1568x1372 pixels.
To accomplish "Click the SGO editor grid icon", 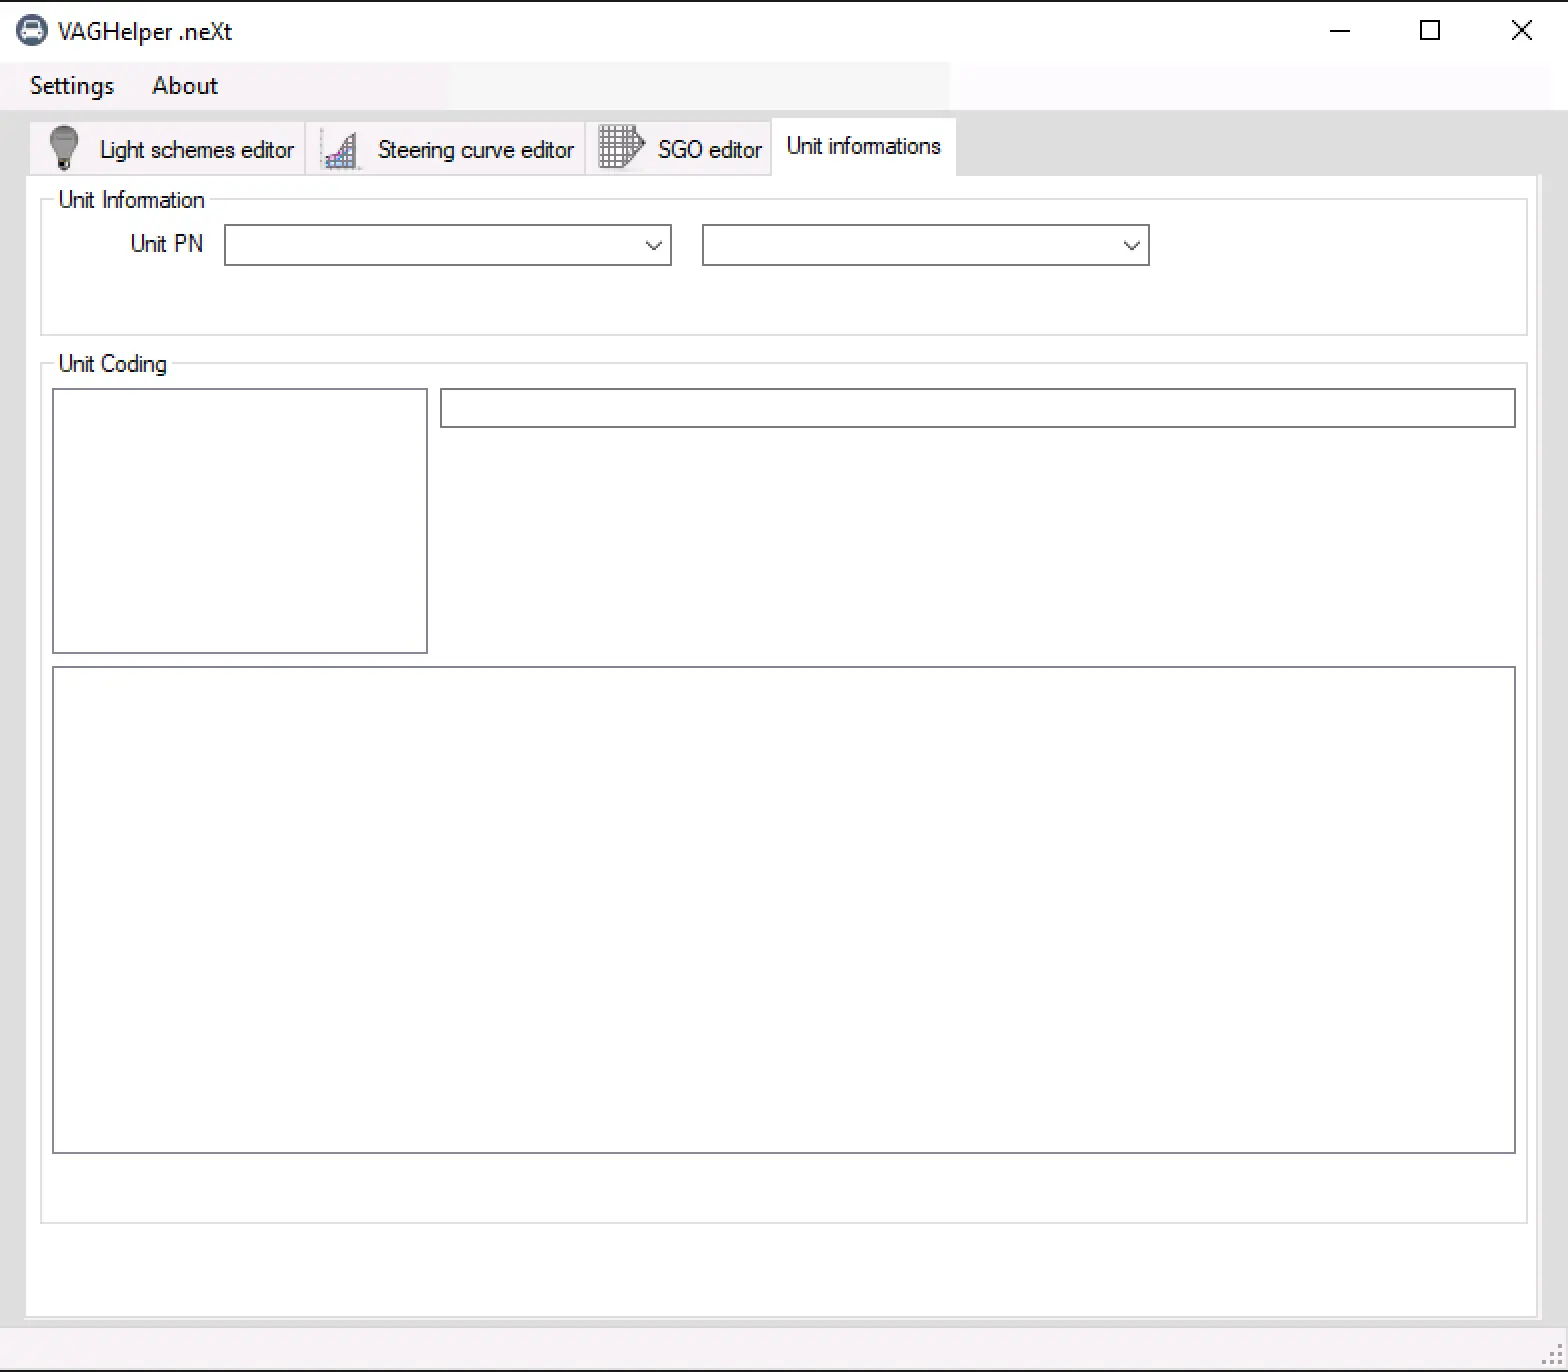I will point(621,148).
